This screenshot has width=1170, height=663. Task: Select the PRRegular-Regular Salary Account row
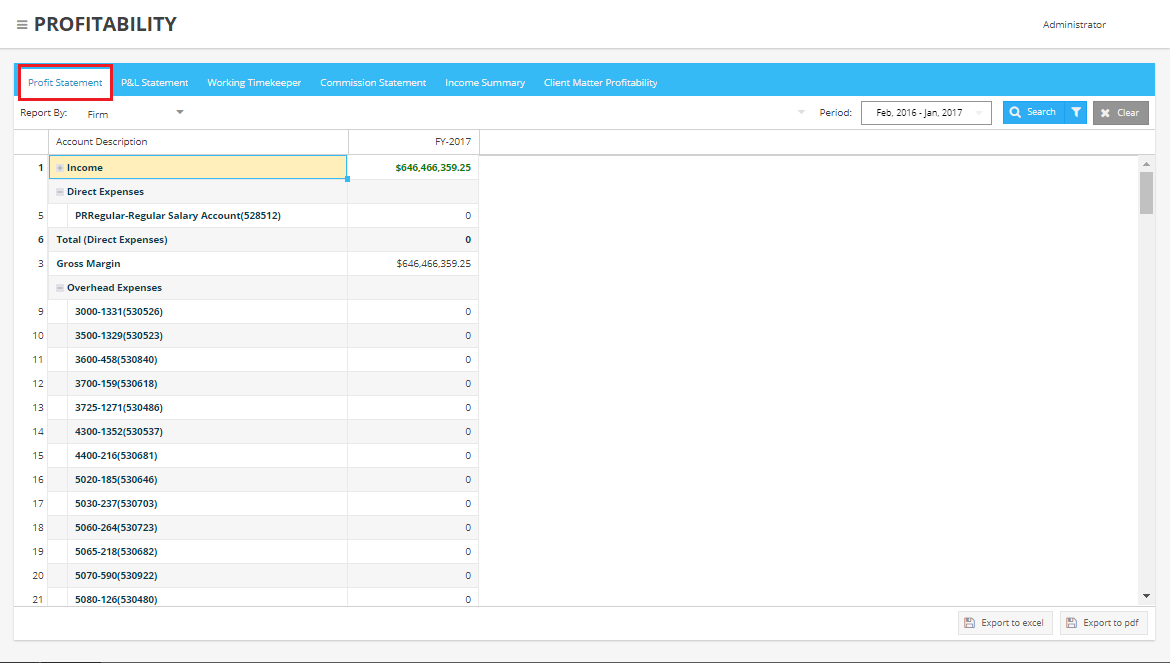click(177, 216)
